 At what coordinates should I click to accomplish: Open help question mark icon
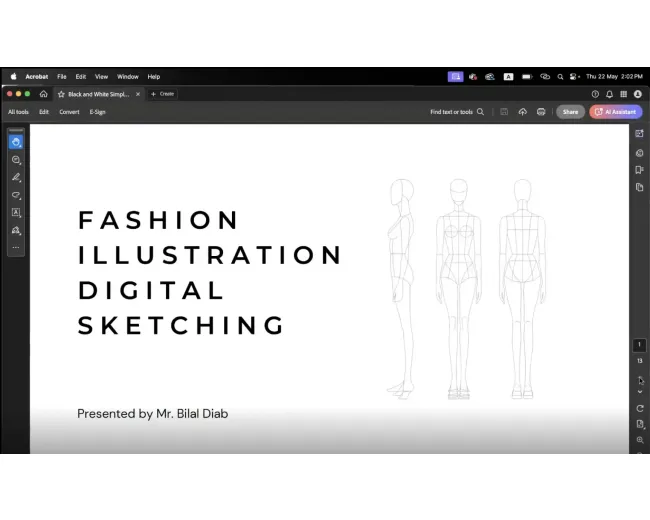(595, 94)
